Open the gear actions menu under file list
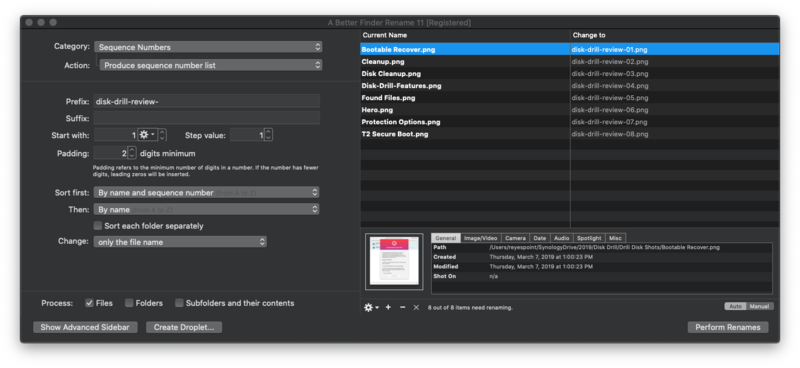Image resolution: width=800 pixels, height=368 pixels. [x=371, y=308]
